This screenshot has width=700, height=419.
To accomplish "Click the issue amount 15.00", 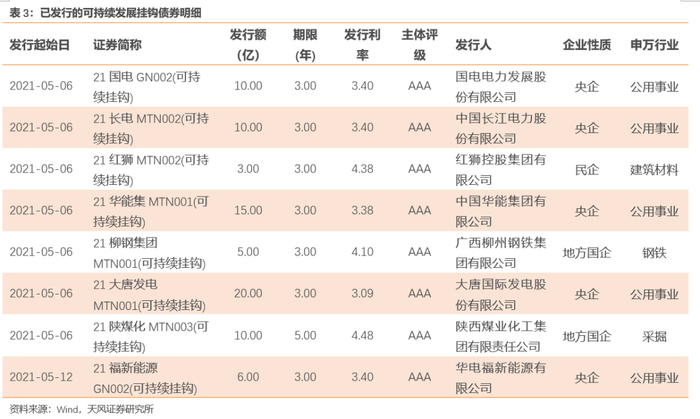I will (x=248, y=210).
